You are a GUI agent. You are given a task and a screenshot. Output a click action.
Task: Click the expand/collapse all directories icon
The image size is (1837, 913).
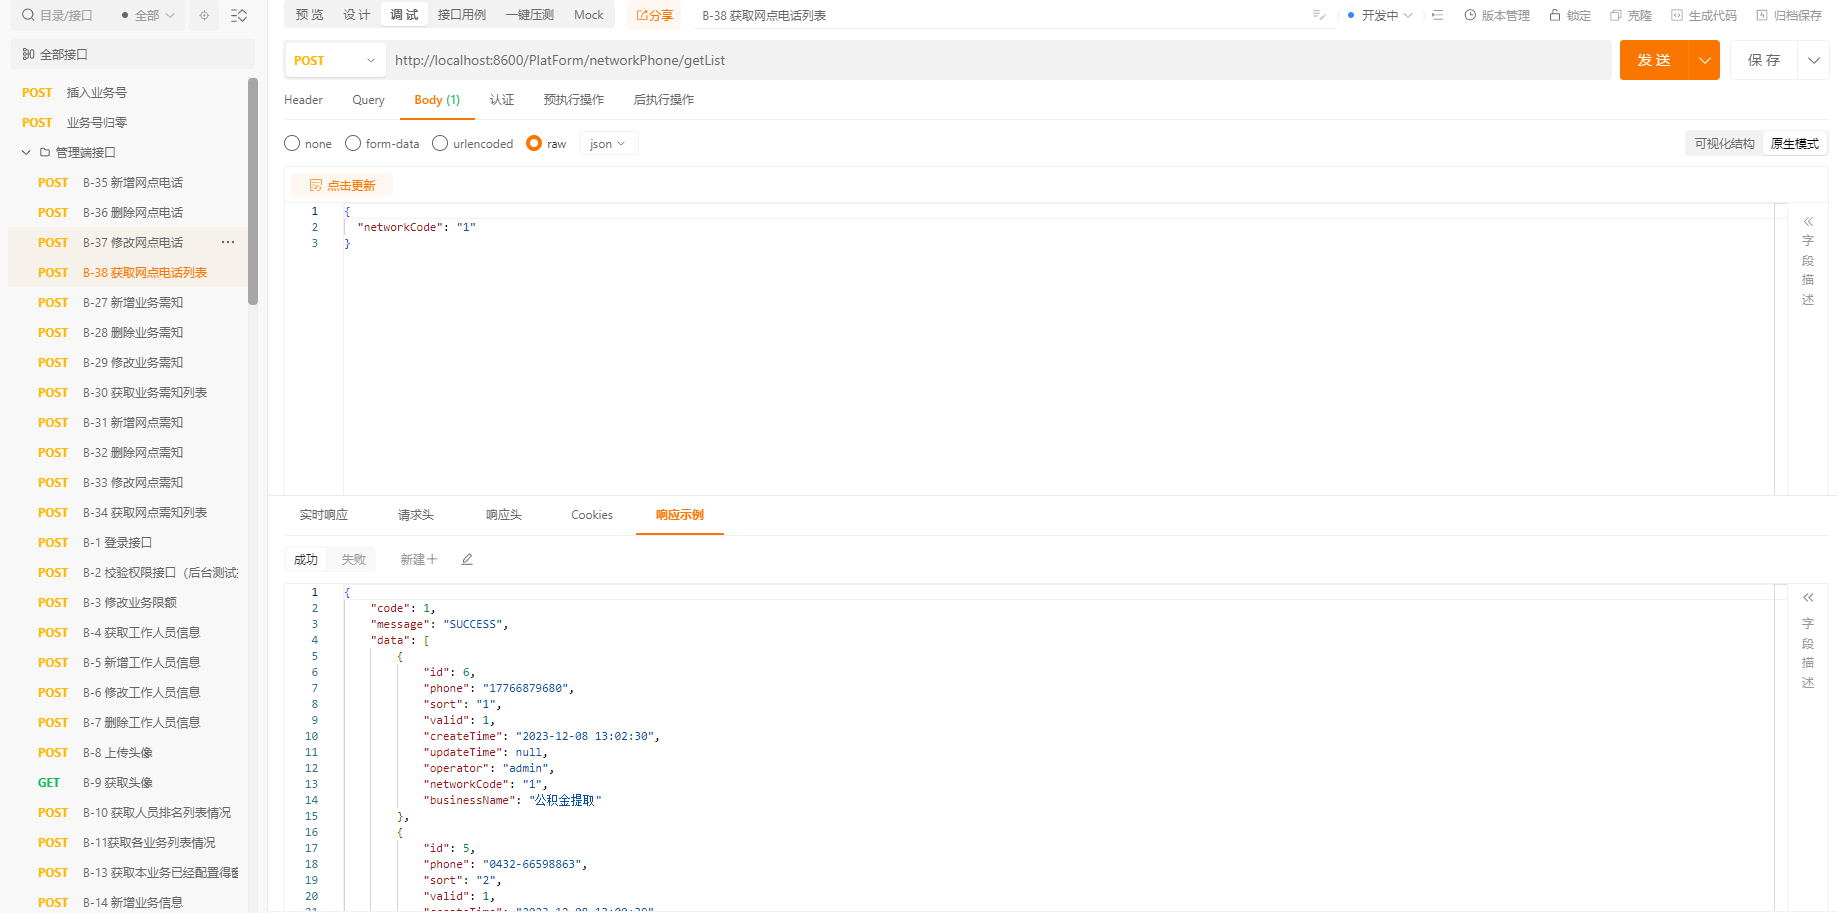coord(239,15)
